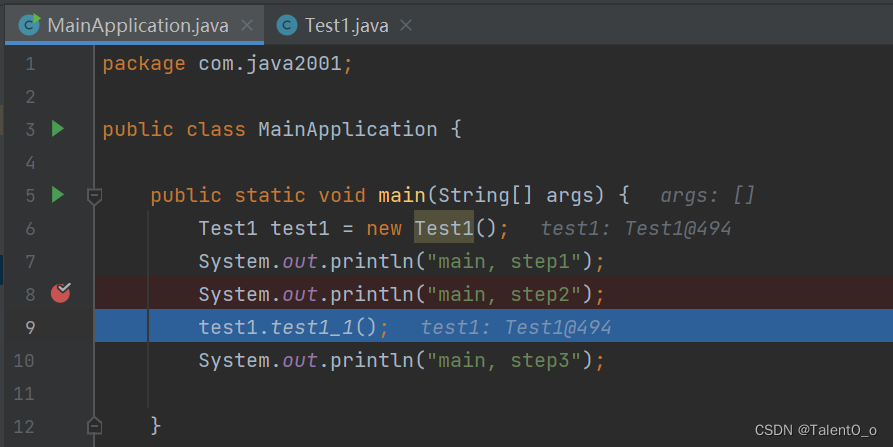Click inline hint 'test1: Test1@494' on line 9
The width and height of the screenshot is (893, 447).
pos(516,327)
